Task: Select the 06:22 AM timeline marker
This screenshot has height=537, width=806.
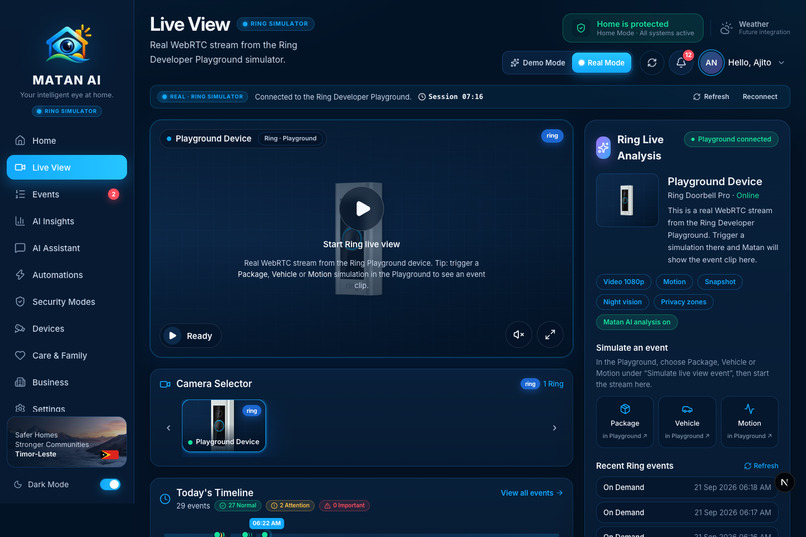Action: [x=266, y=523]
